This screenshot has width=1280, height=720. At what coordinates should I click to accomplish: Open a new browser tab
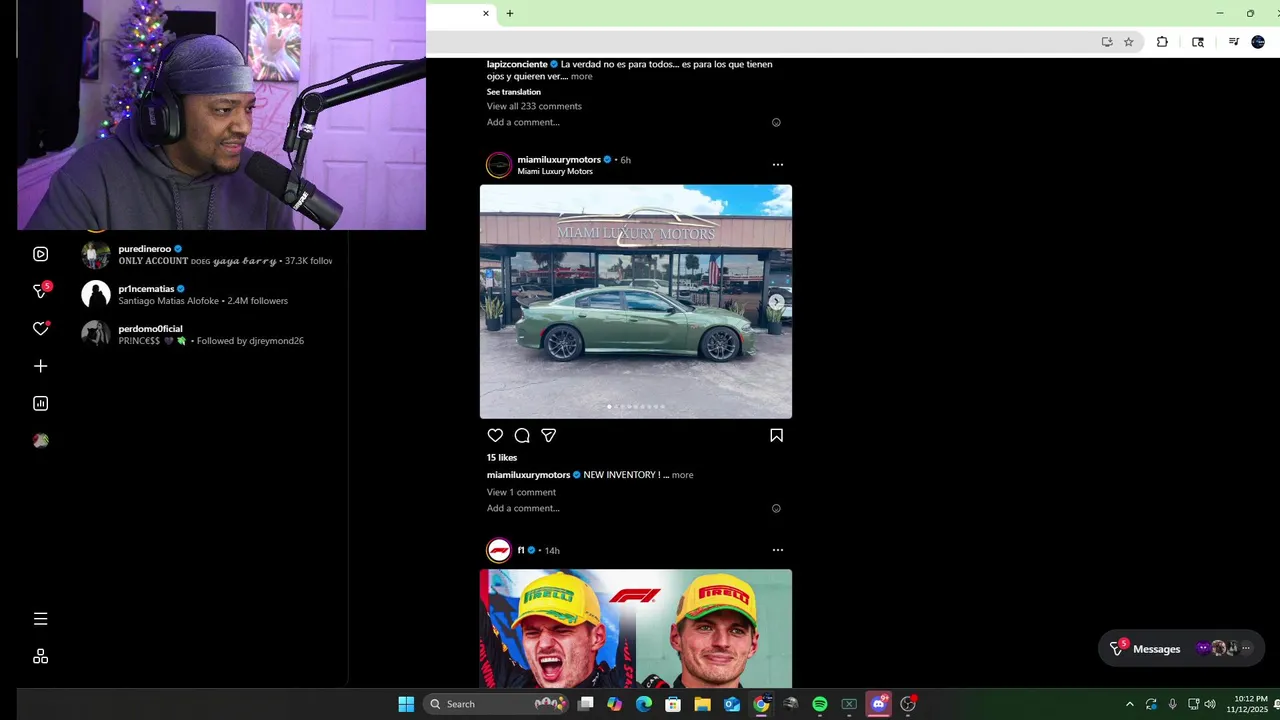tap(510, 13)
